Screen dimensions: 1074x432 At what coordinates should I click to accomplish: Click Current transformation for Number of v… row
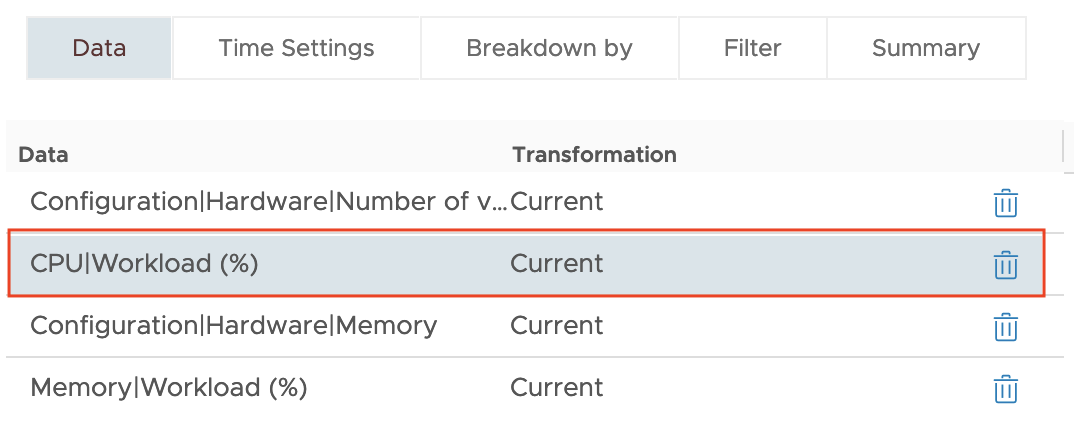(556, 202)
